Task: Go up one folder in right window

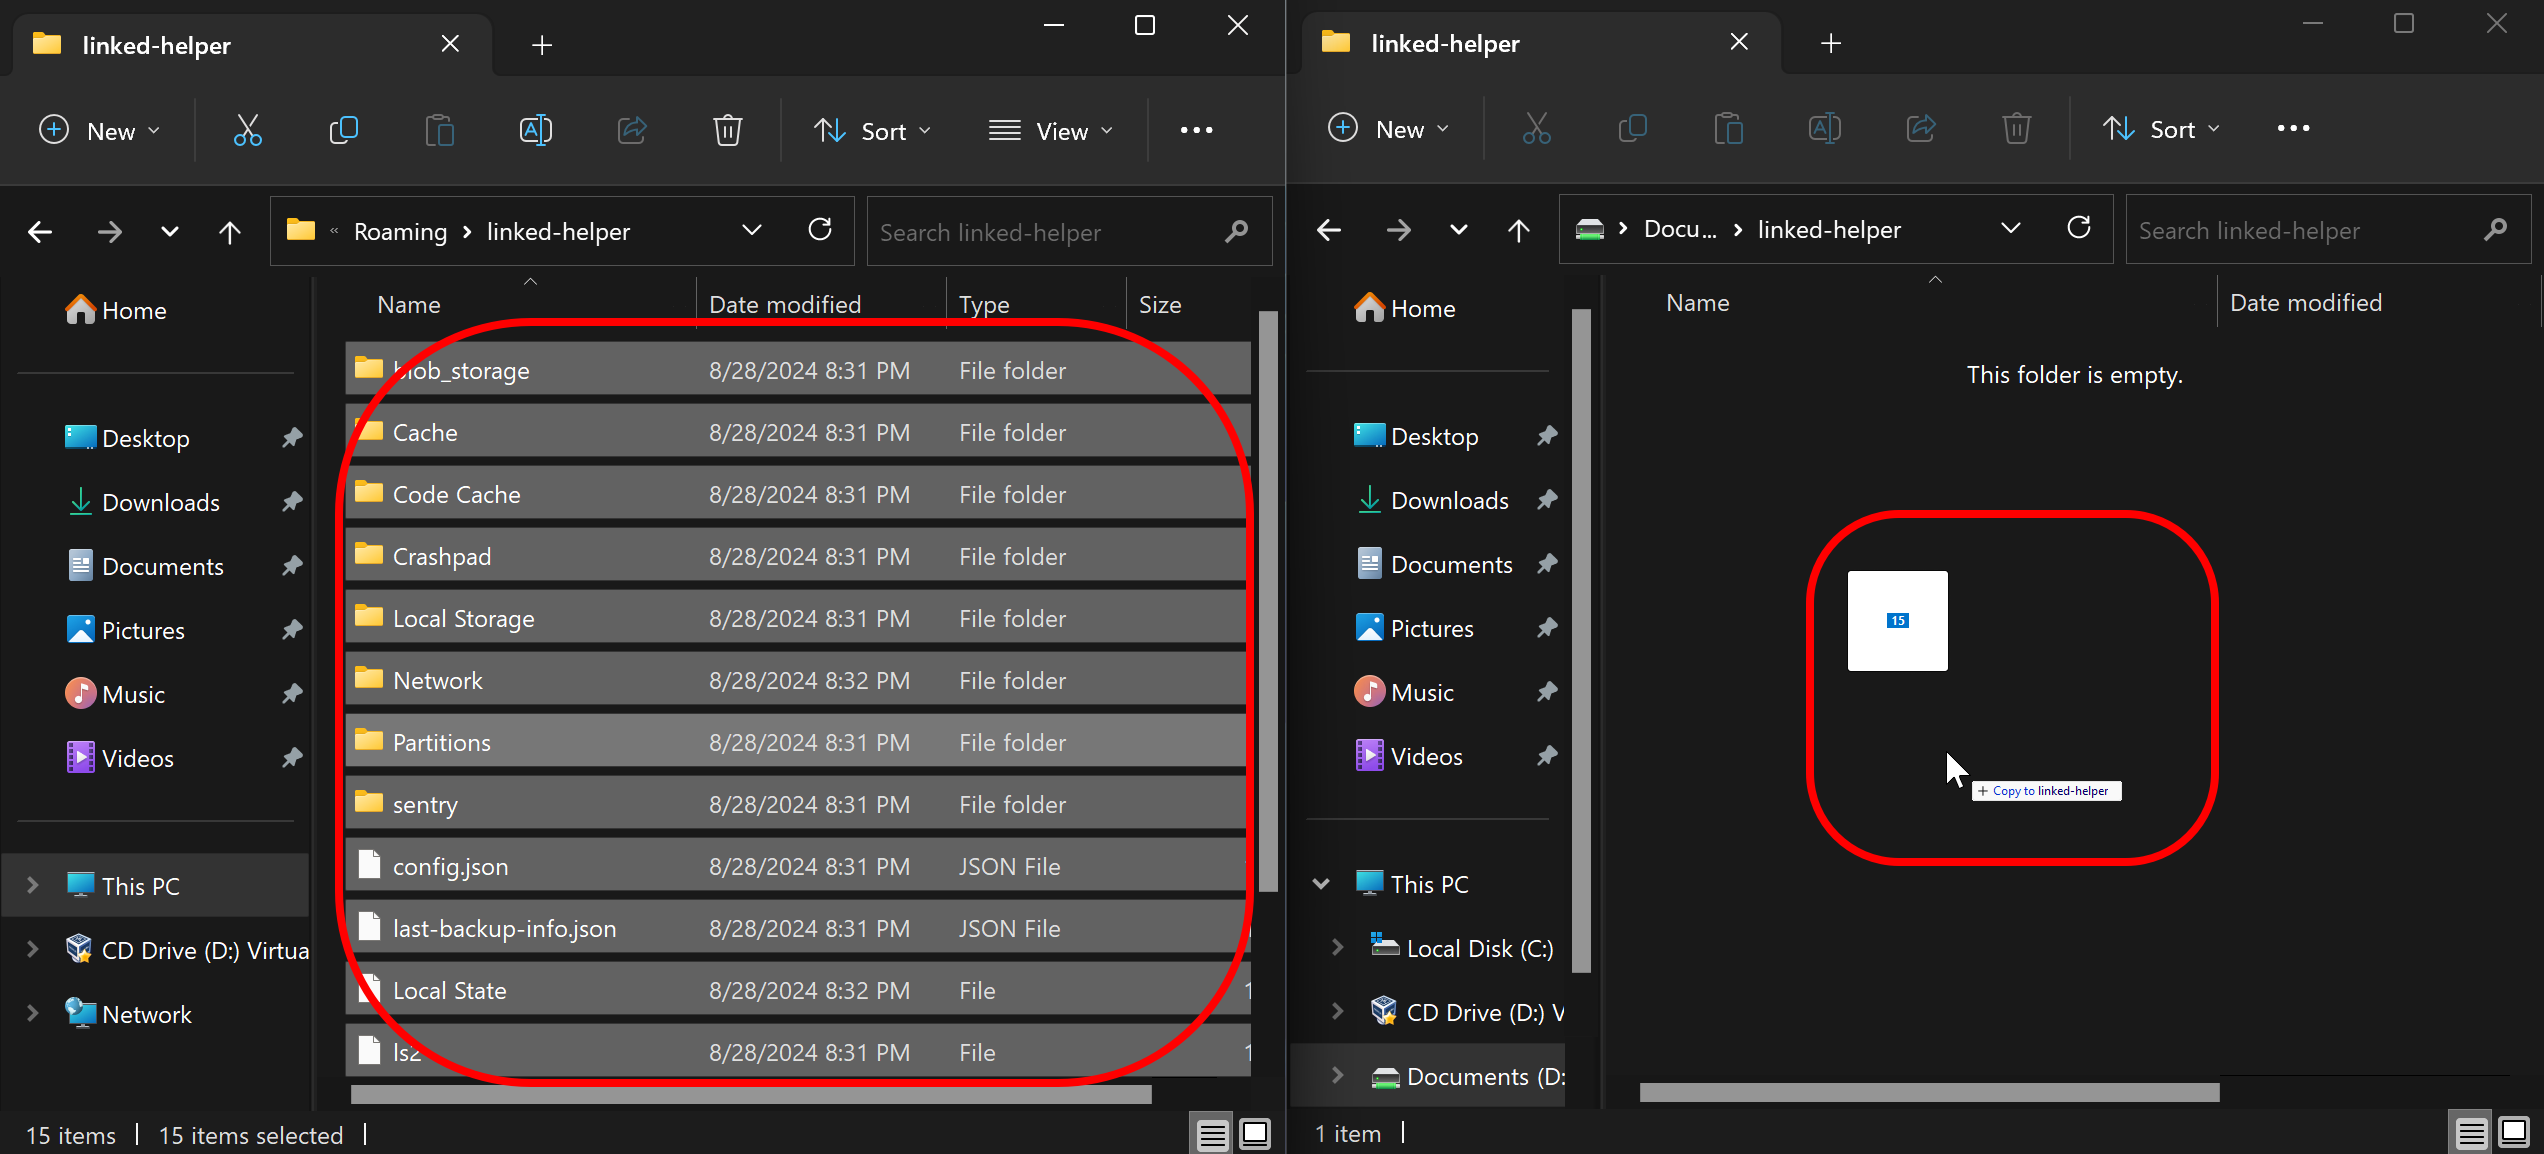Action: click(x=1519, y=230)
